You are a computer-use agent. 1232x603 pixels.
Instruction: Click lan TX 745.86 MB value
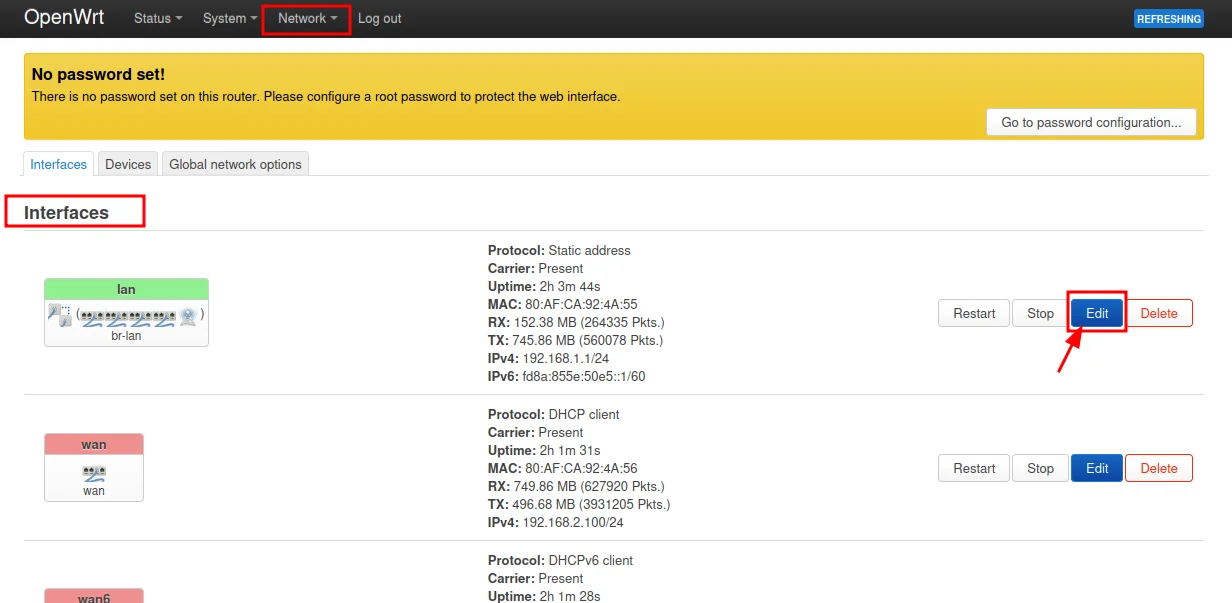click(x=588, y=340)
